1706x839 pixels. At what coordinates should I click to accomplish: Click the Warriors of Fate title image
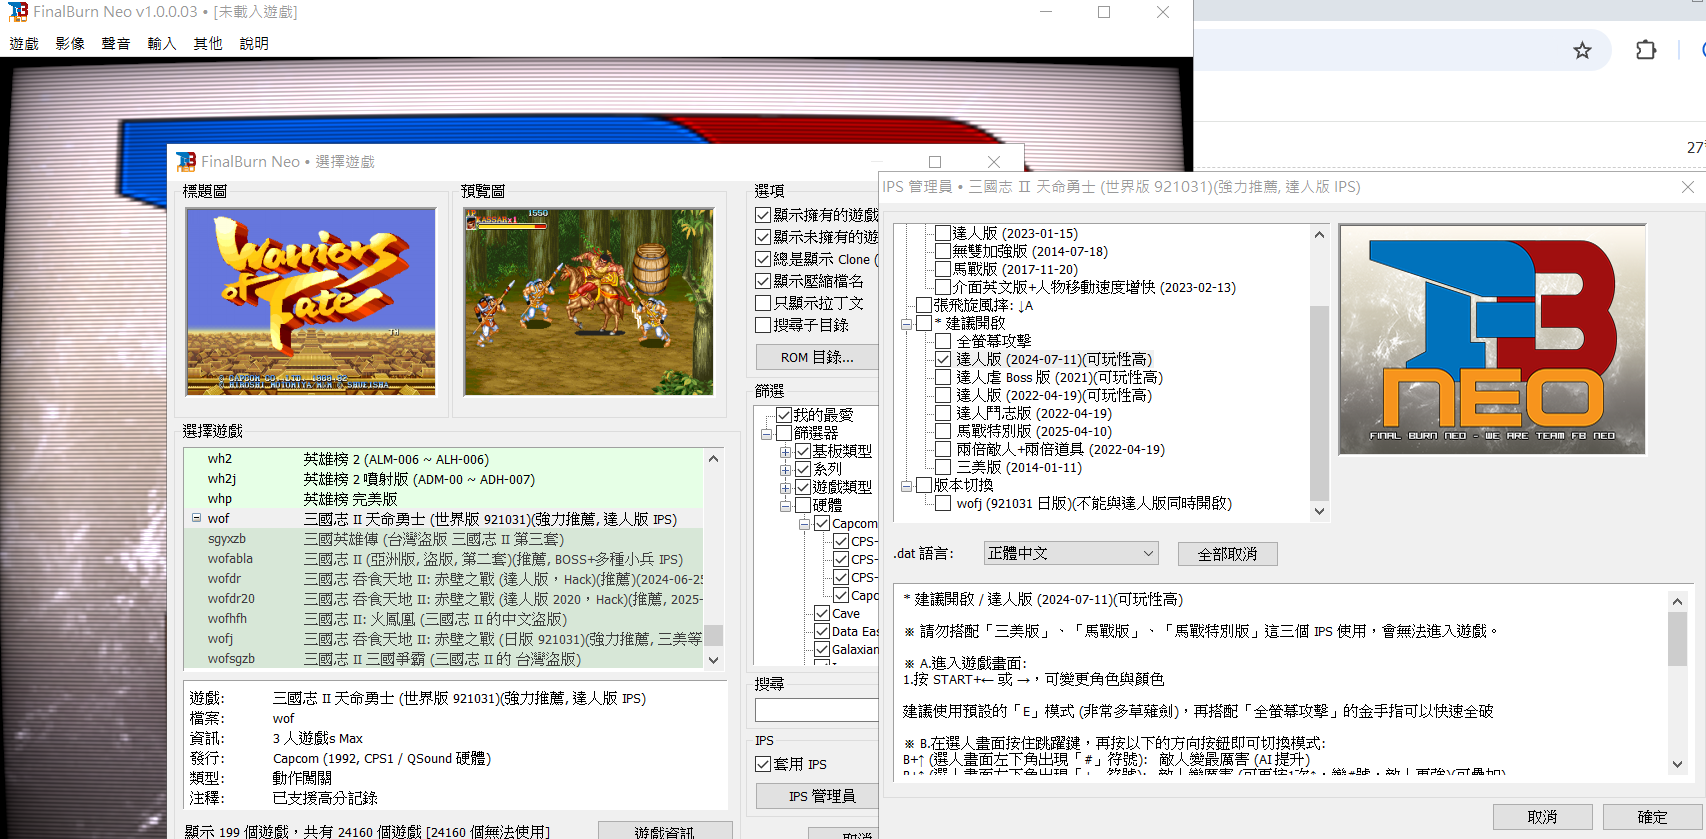coord(311,301)
